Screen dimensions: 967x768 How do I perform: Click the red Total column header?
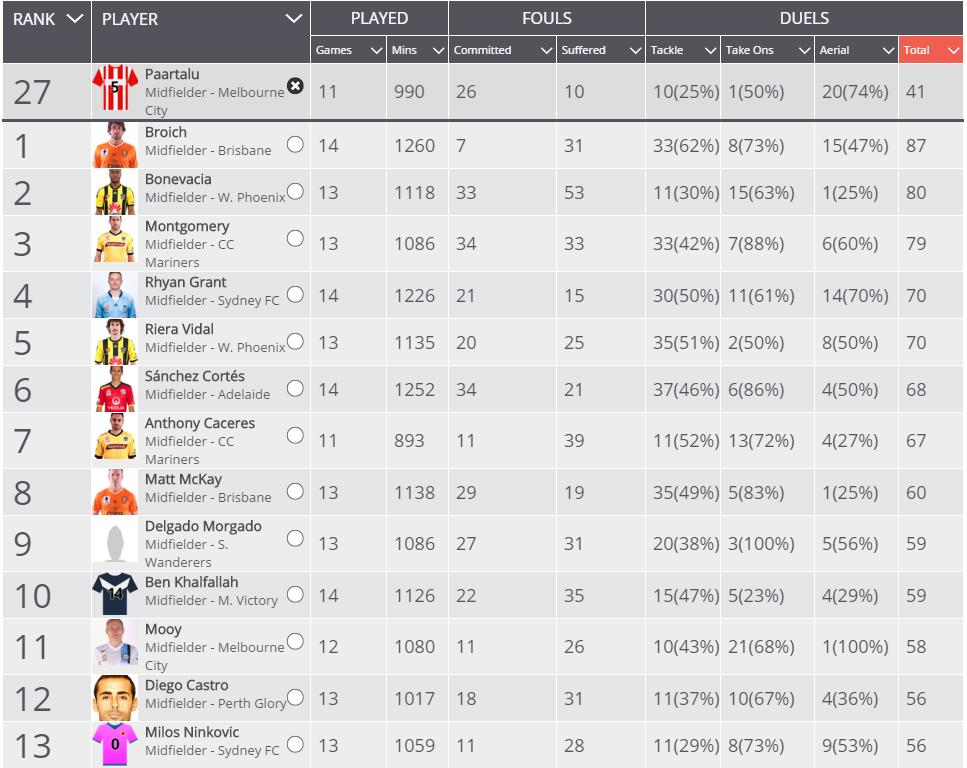click(x=931, y=50)
